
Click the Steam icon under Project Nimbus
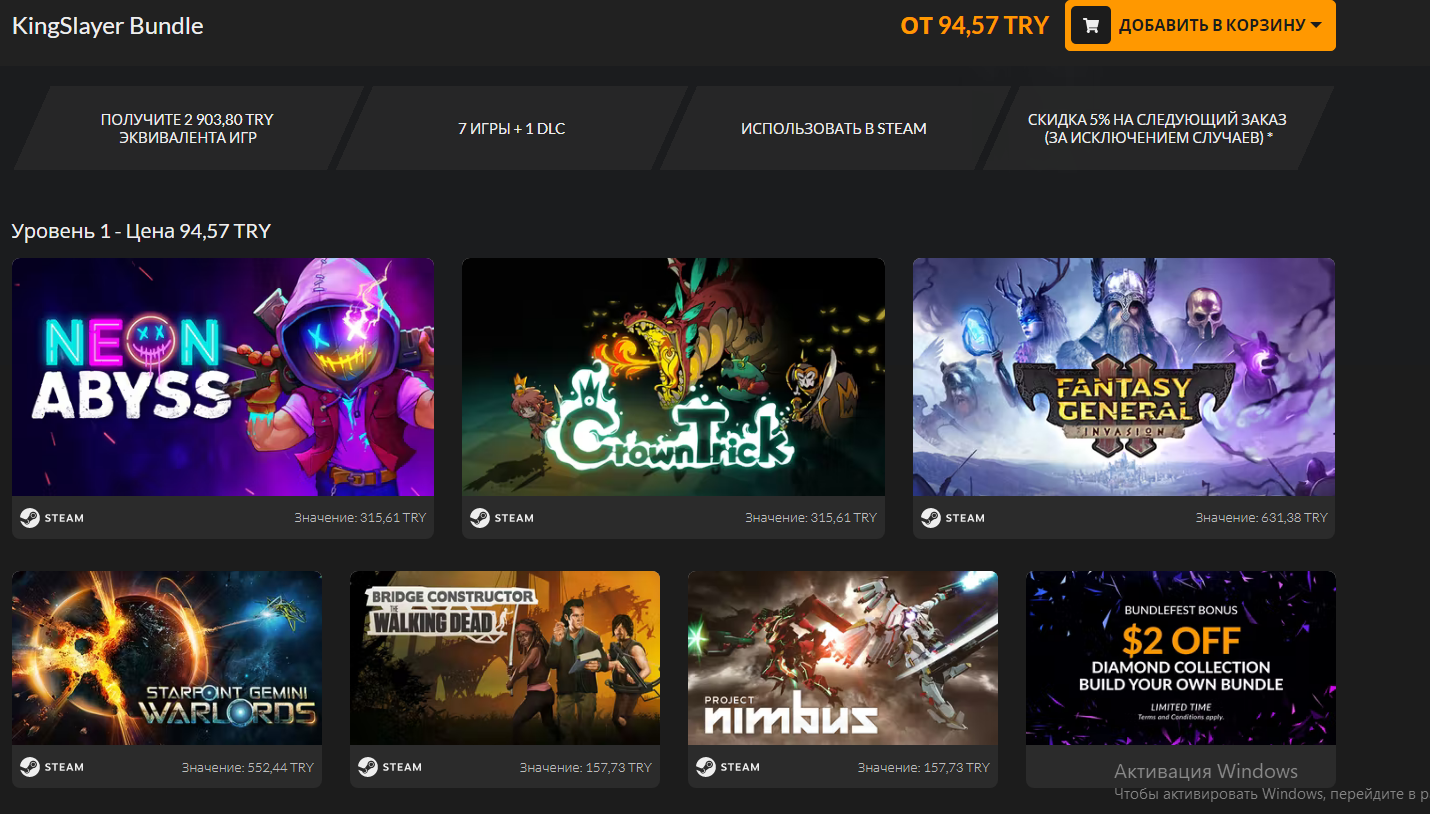point(706,767)
